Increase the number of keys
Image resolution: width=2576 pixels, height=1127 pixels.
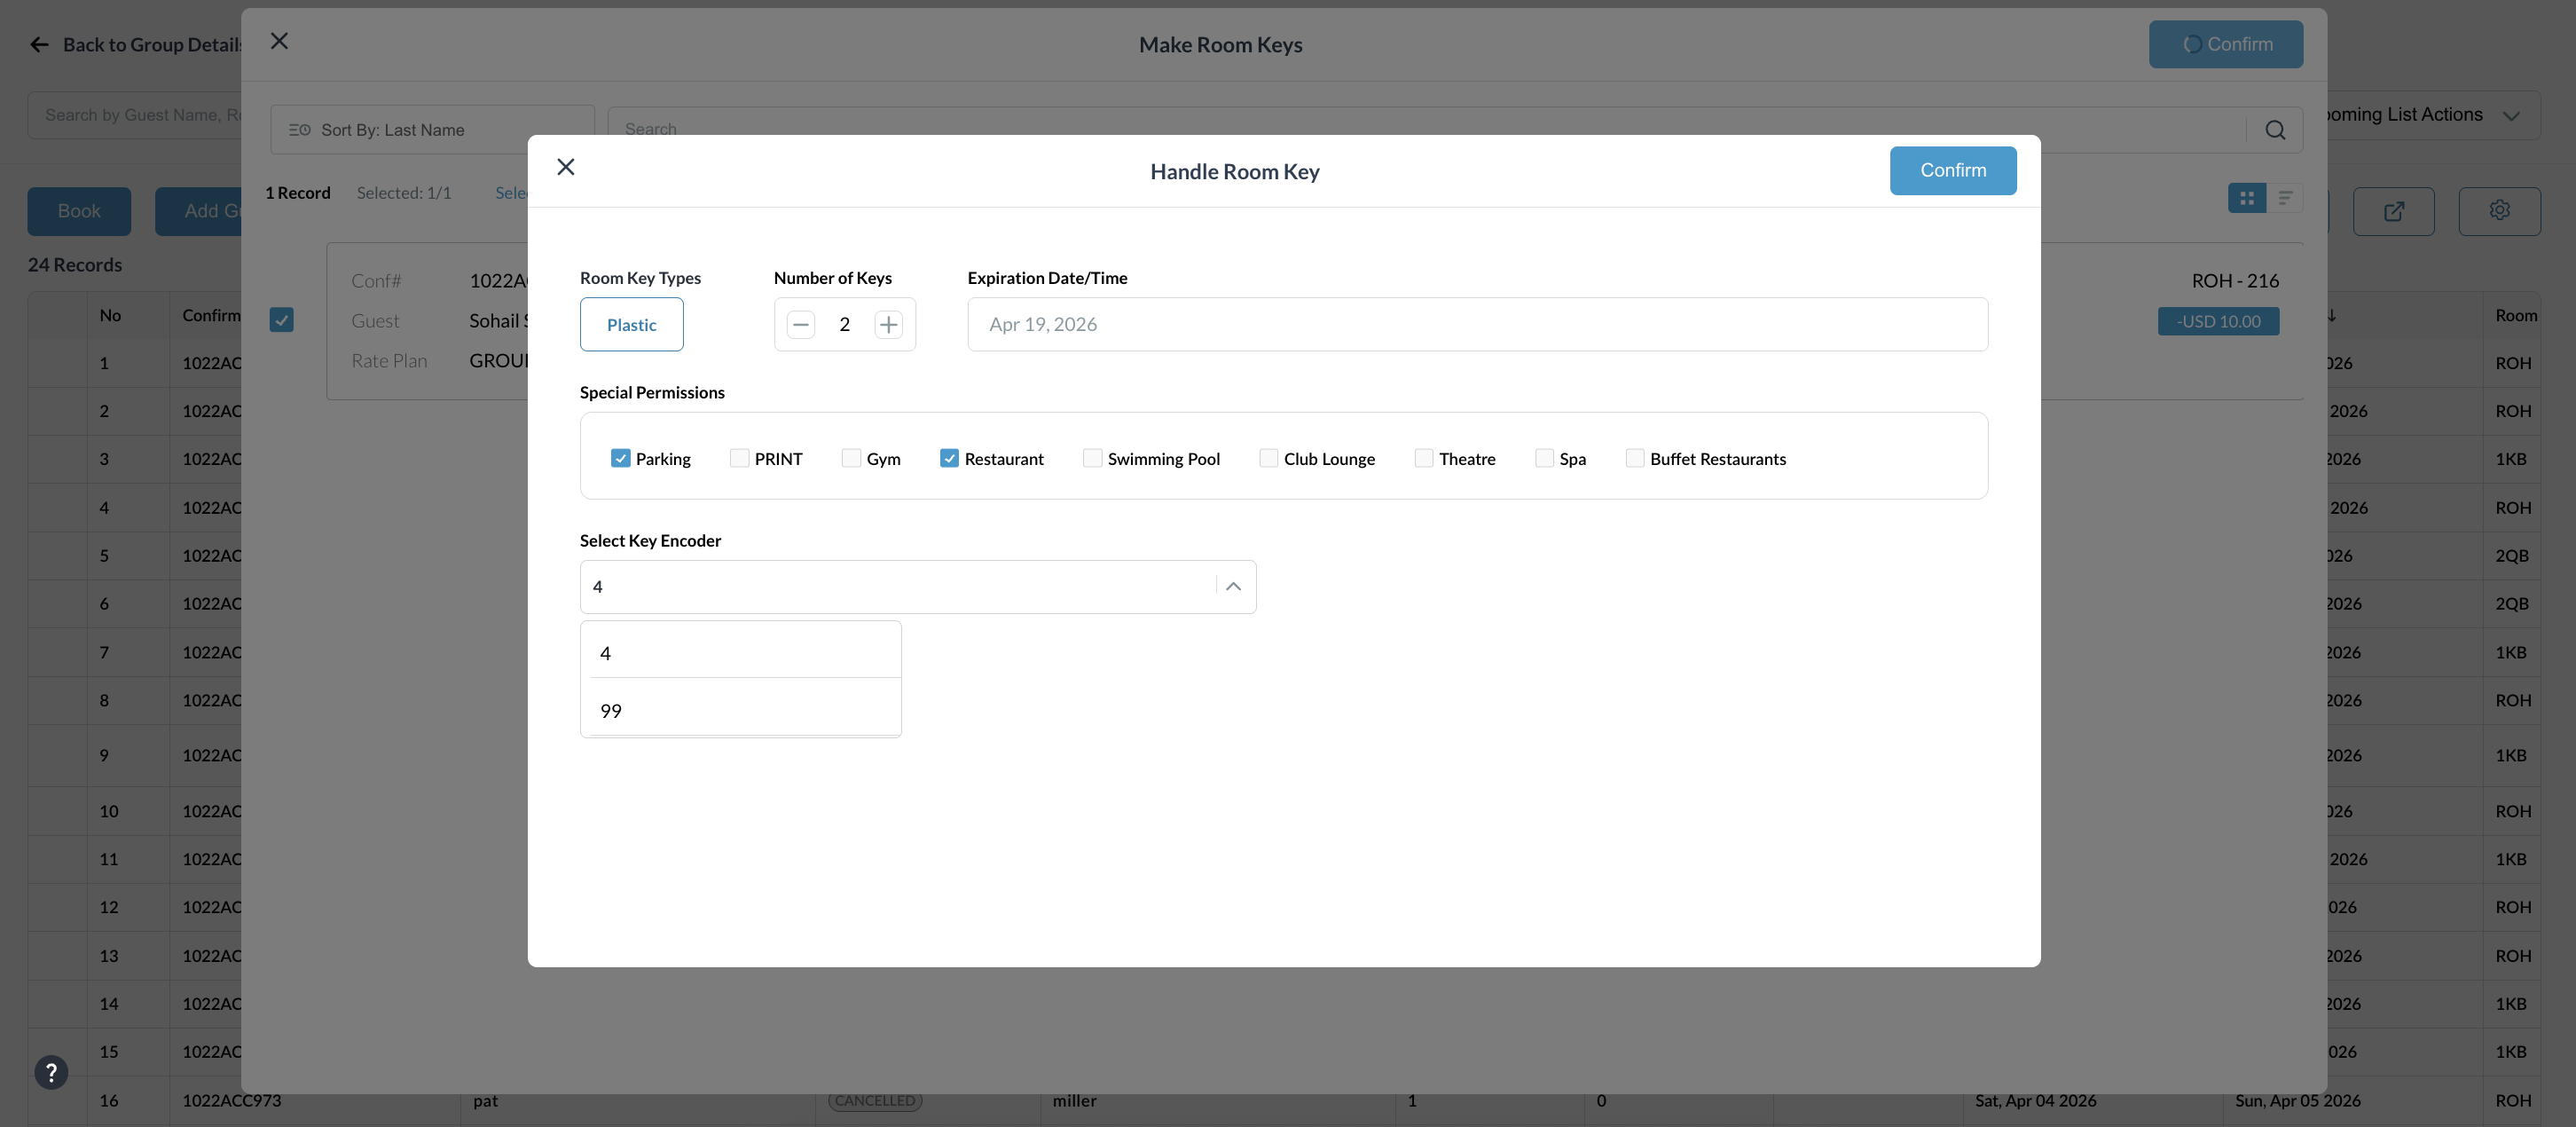click(x=888, y=324)
